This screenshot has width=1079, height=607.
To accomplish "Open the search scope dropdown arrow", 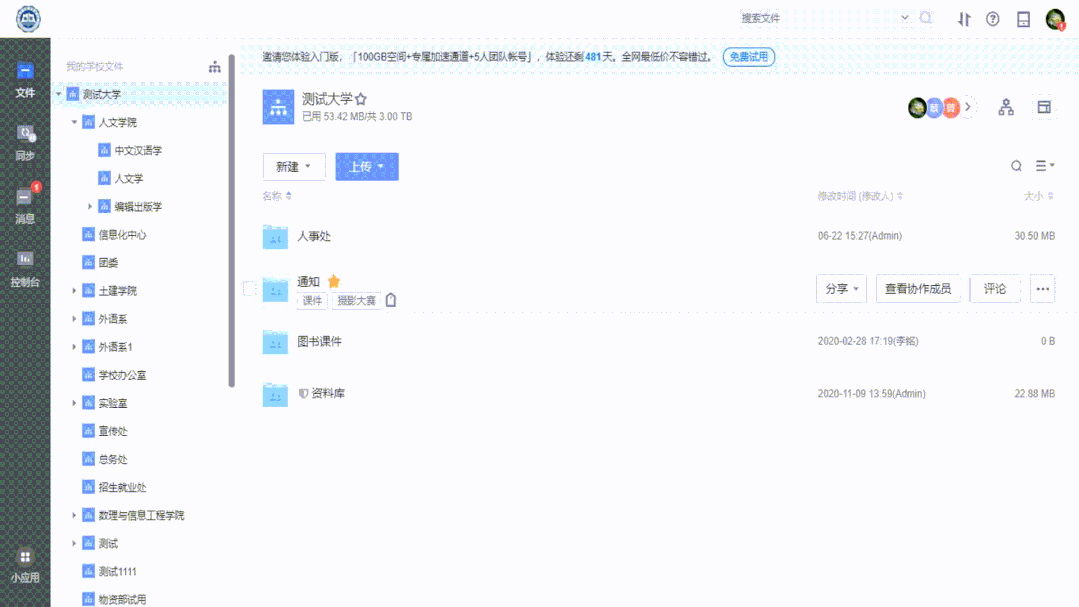I will coord(905,18).
